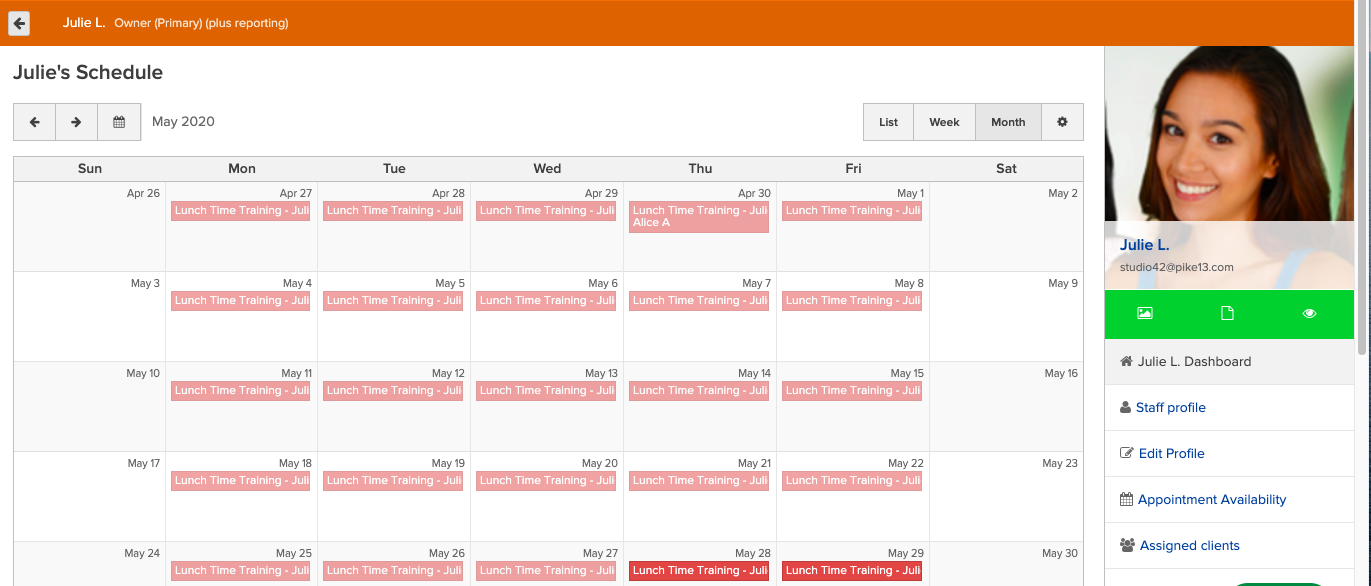Switch to Week view
The width and height of the screenshot is (1371, 586).
tap(944, 122)
